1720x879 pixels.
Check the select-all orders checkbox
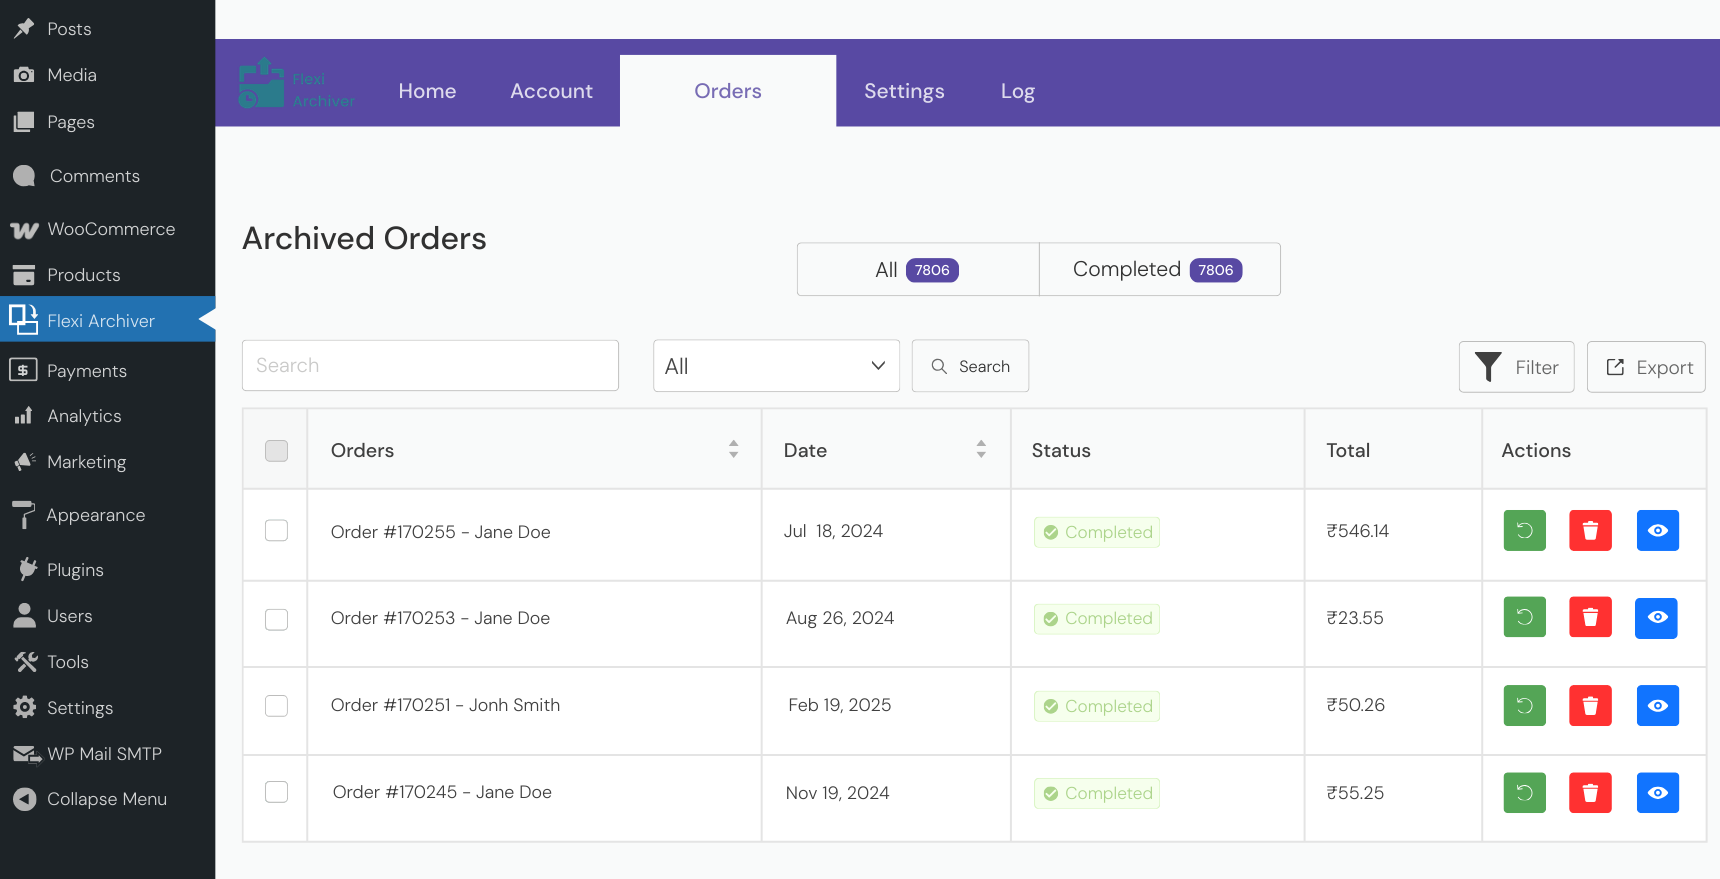pyautogui.click(x=276, y=451)
